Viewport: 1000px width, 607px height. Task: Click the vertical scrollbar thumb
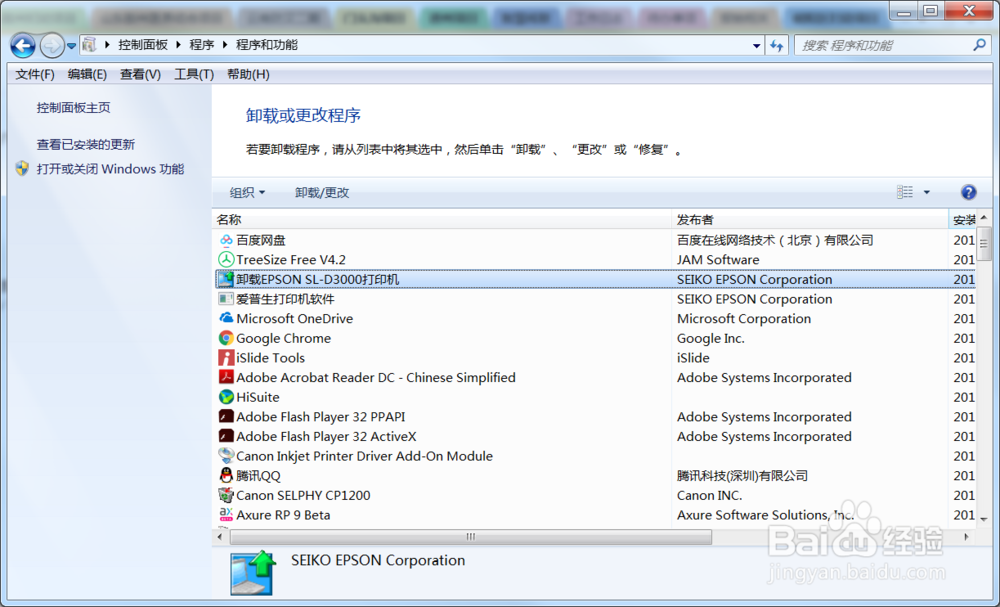(x=984, y=244)
